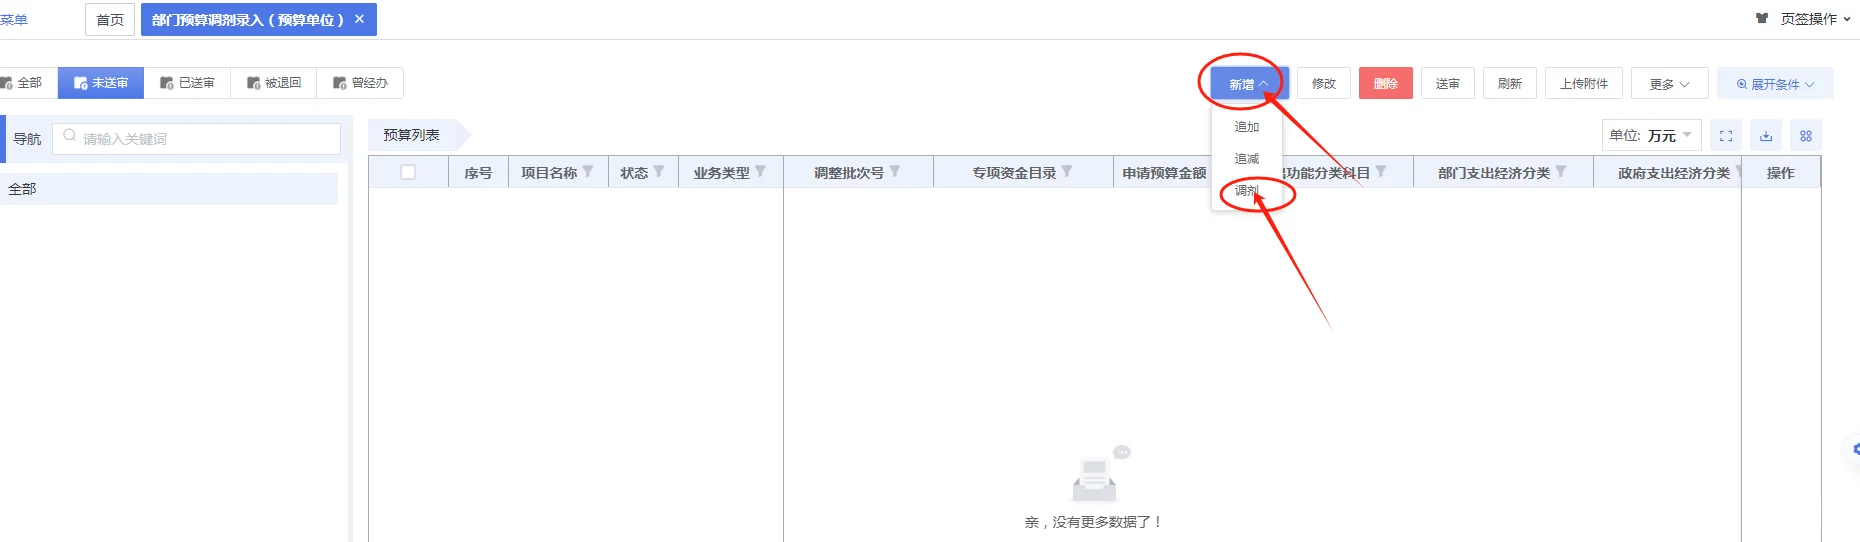Click the 操作 column header
Screen dimensions: 1860x542
pyautogui.click(x=1781, y=172)
